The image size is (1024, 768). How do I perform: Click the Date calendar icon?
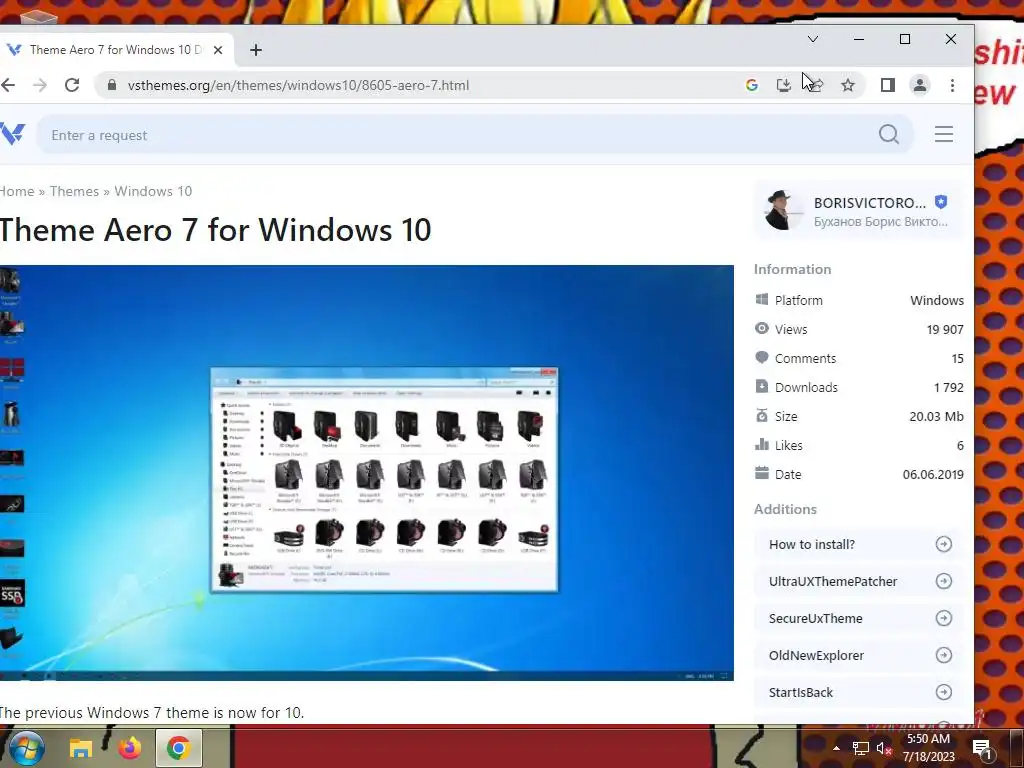pos(761,473)
